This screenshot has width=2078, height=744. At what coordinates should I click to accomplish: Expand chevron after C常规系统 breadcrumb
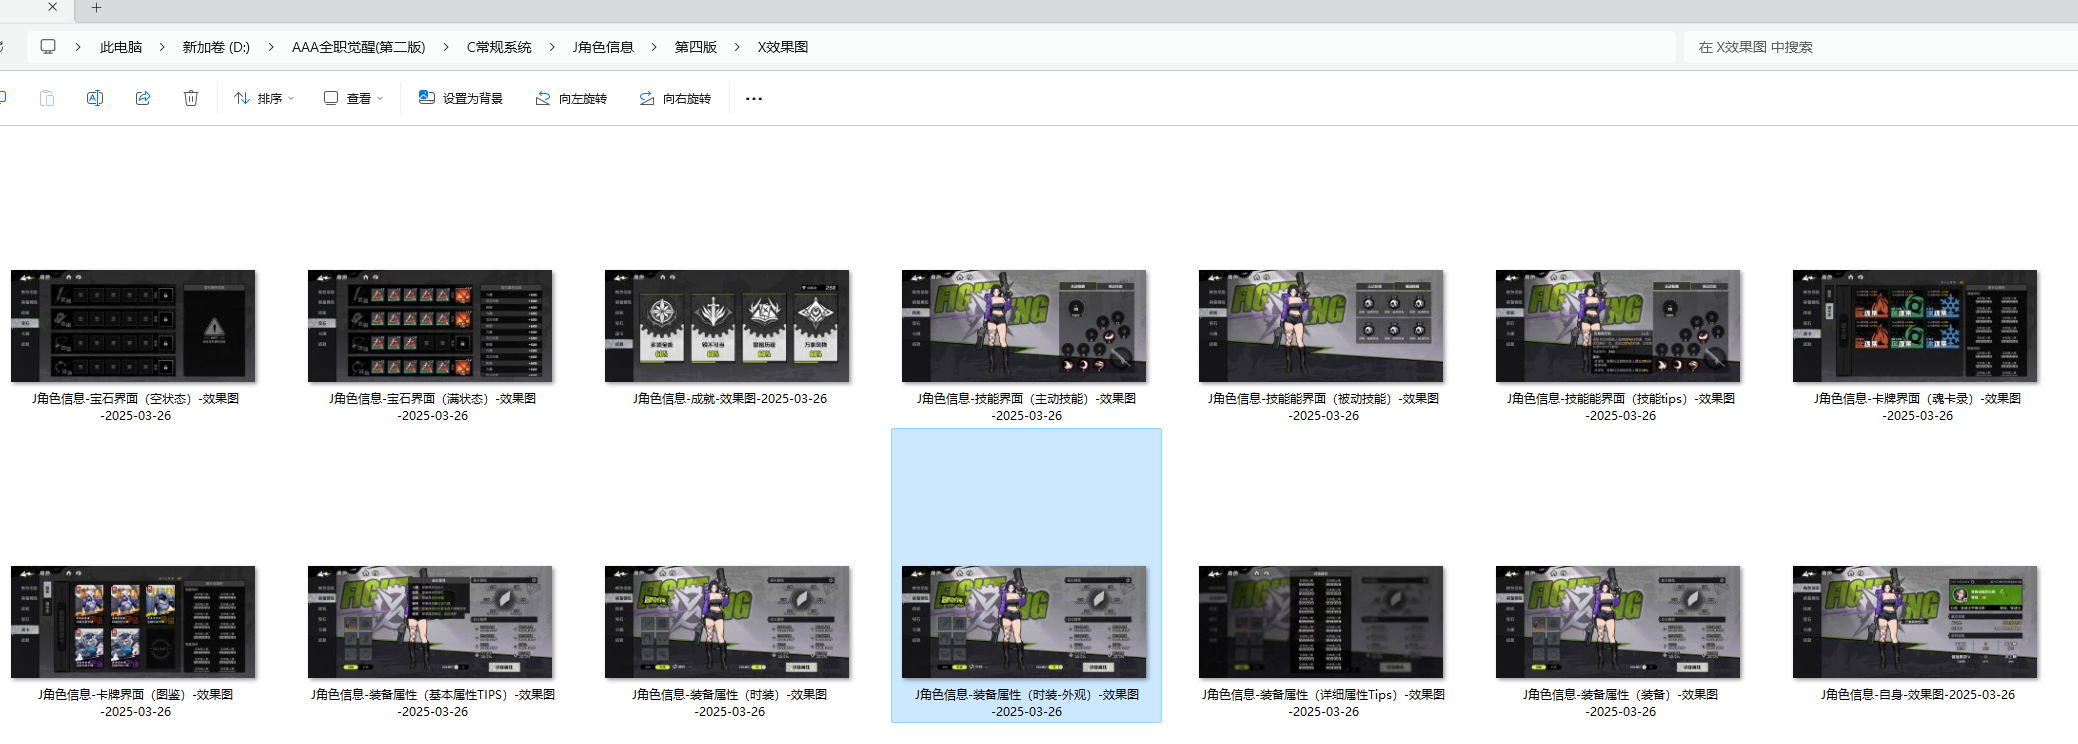(551, 47)
